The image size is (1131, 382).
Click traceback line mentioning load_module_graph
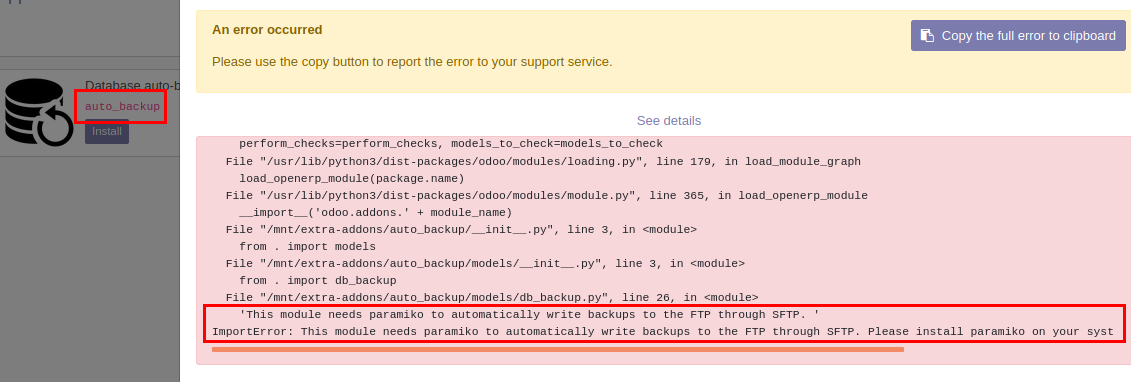click(x=543, y=161)
